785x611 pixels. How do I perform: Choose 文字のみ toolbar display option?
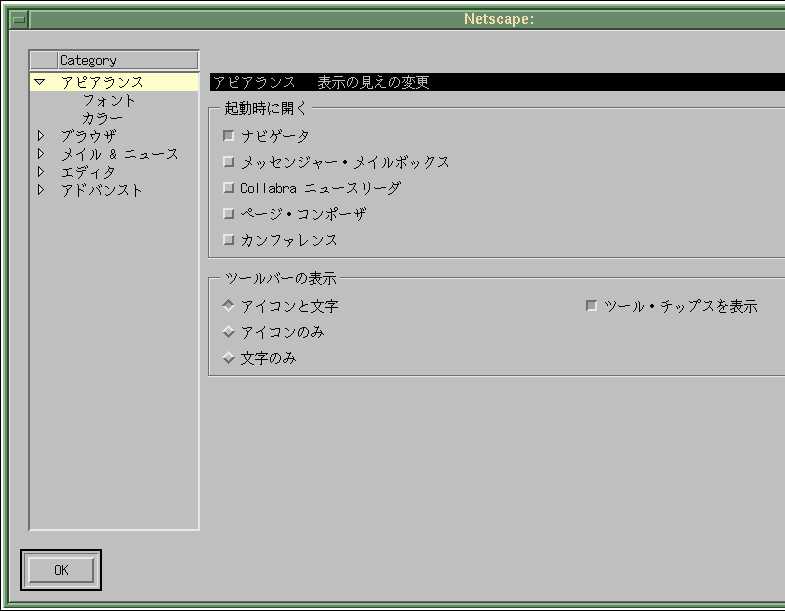click(x=229, y=358)
